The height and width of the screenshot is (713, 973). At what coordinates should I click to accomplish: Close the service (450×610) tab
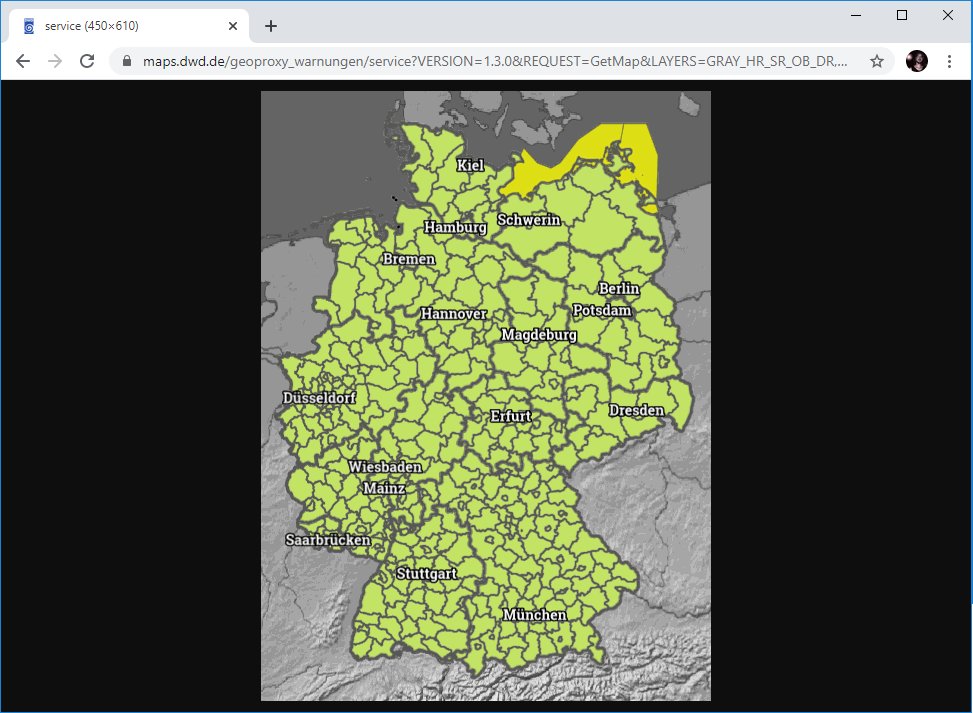click(233, 26)
